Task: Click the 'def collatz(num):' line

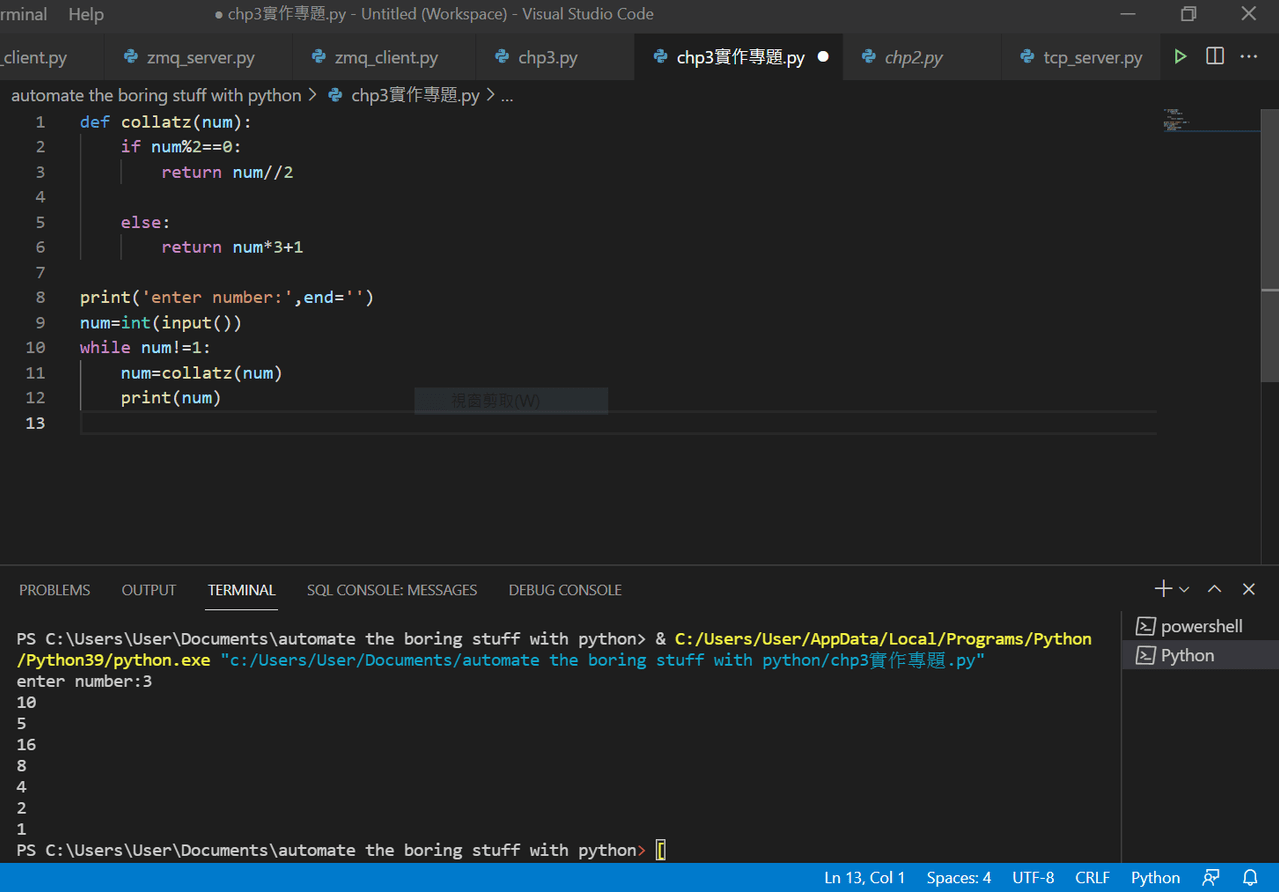Action: (166, 122)
